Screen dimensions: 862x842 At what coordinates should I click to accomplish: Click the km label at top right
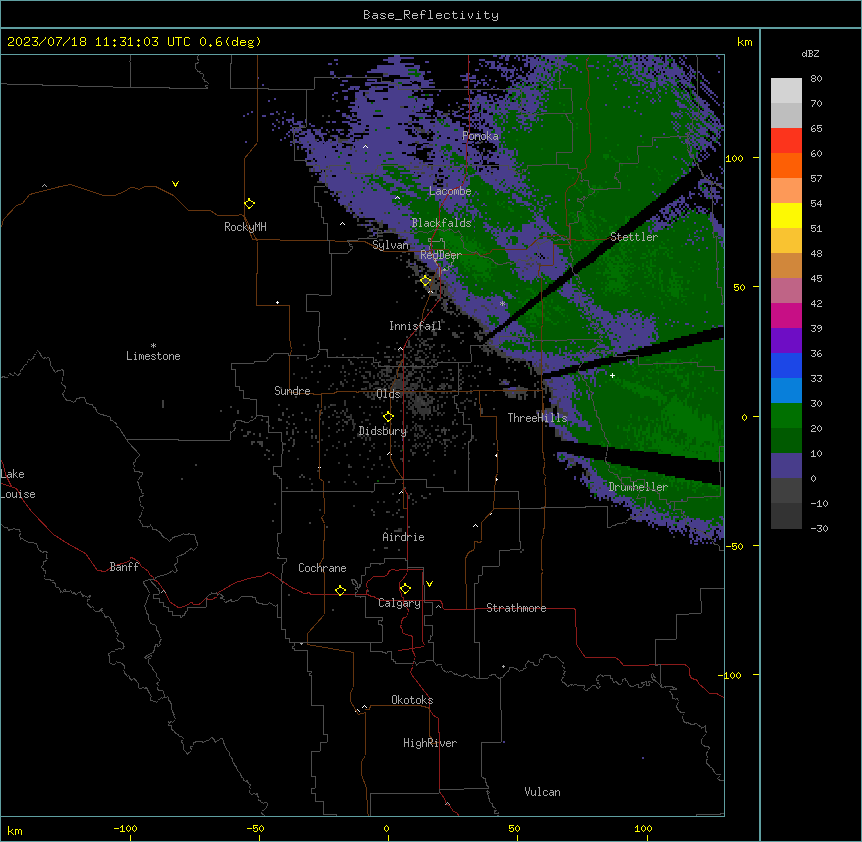(x=745, y=42)
